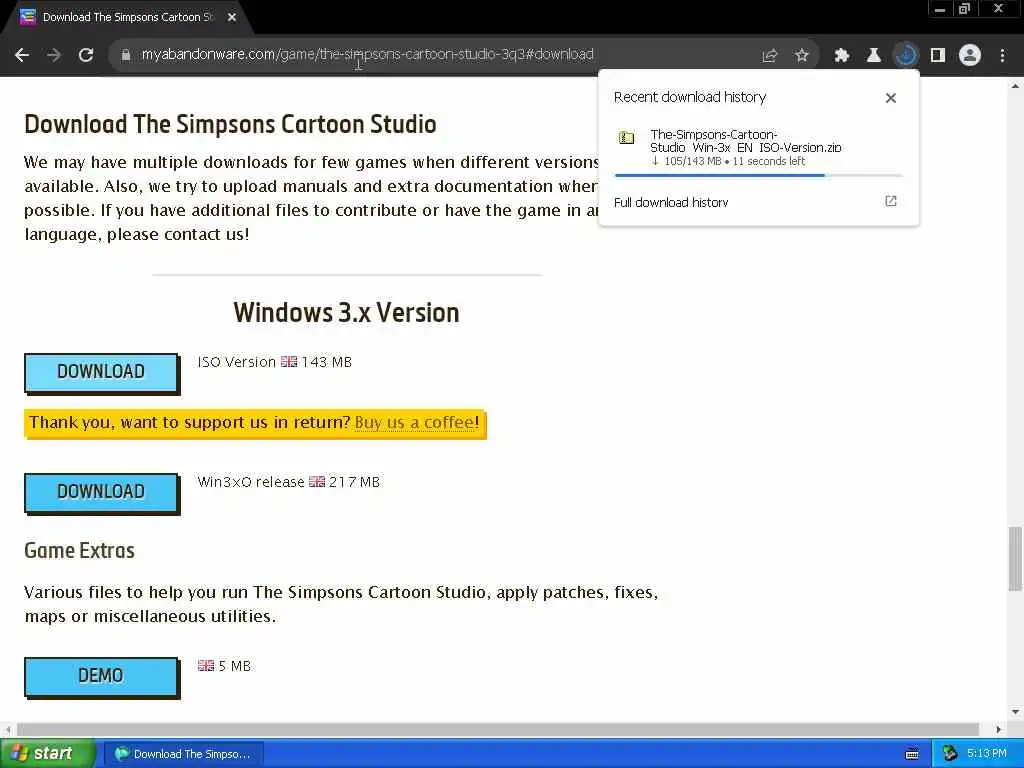Click the DEMO button
The width and height of the screenshot is (1024, 768).
pyautogui.click(x=101, y=677)
